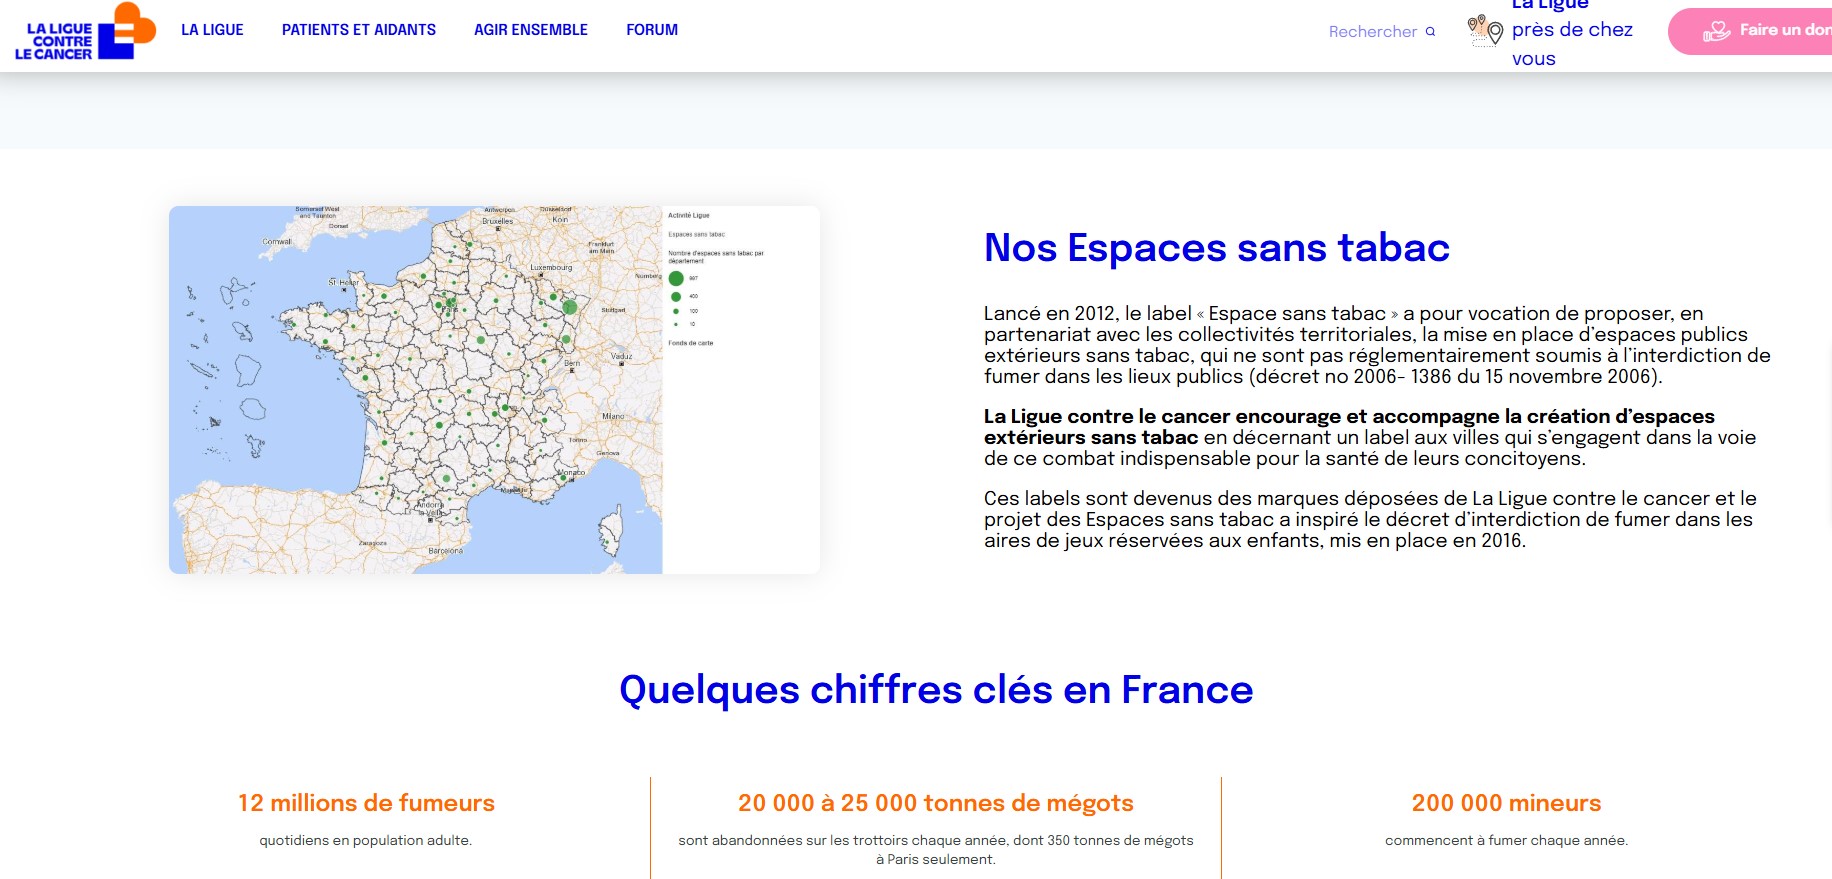Viewport: 1832px width, 879px height.
Task: Click Fonds de carte in map legend
Action: pyautogui.click(x=690, y=343)
